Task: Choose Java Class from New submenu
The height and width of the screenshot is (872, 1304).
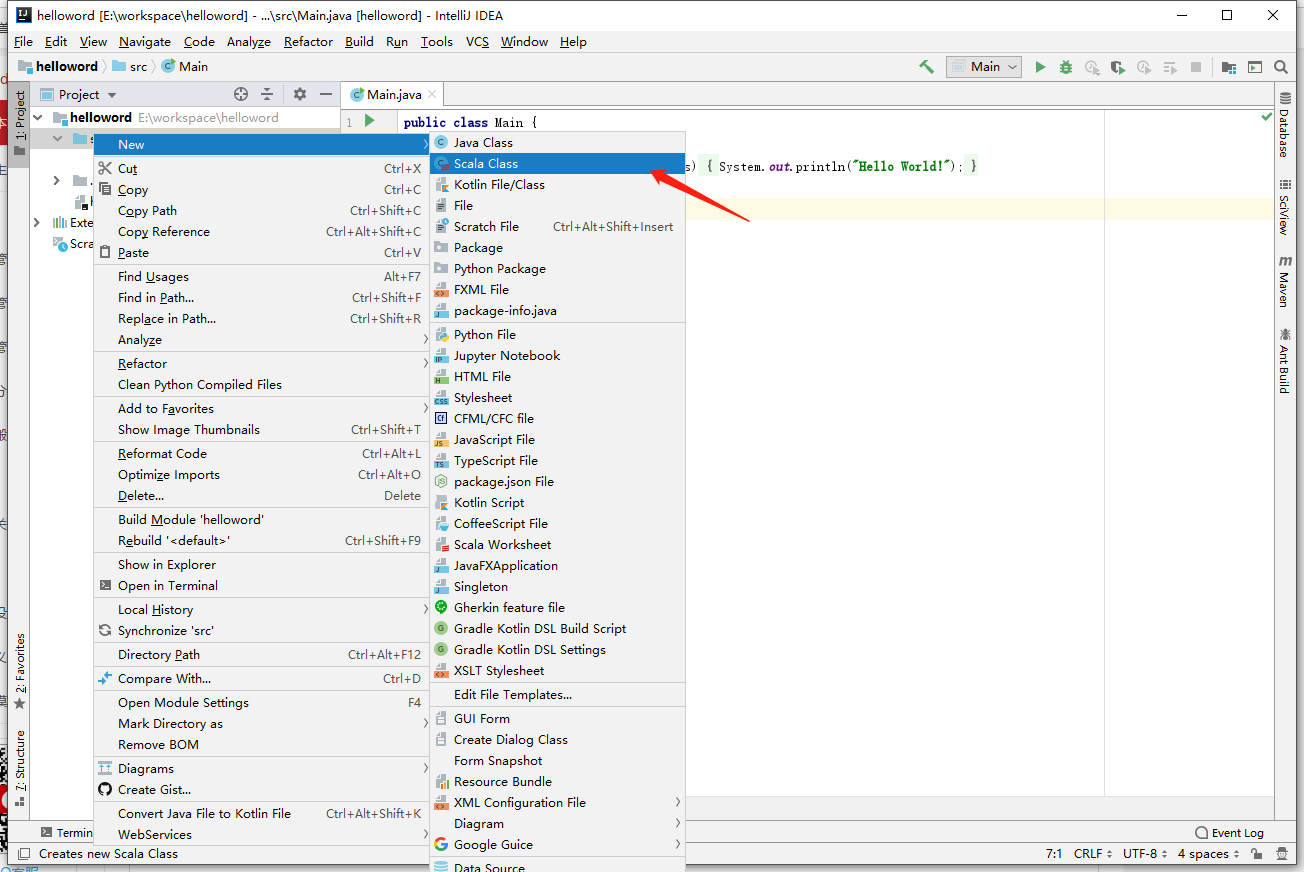Action: pos(557,142)
